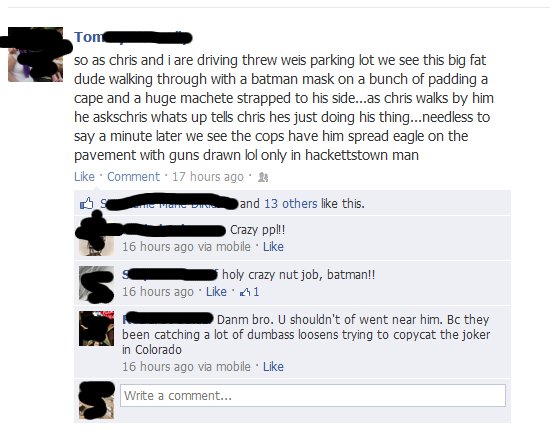Like the 'holy crazy nut job, batman!!' comment
The height and width of the screenshot is (434, 558).
click(x=216, y=292)
